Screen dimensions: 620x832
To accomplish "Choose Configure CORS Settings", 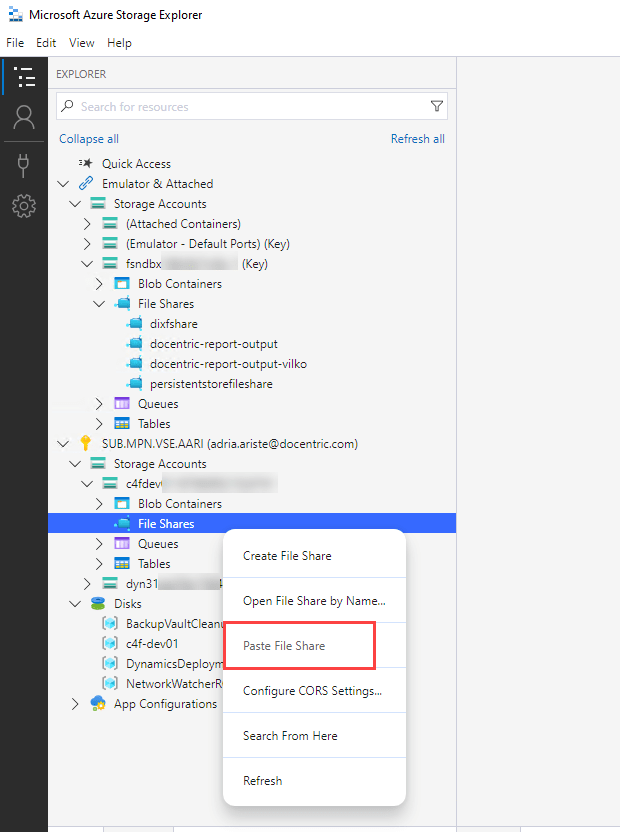I will click(x=314, y=690).
